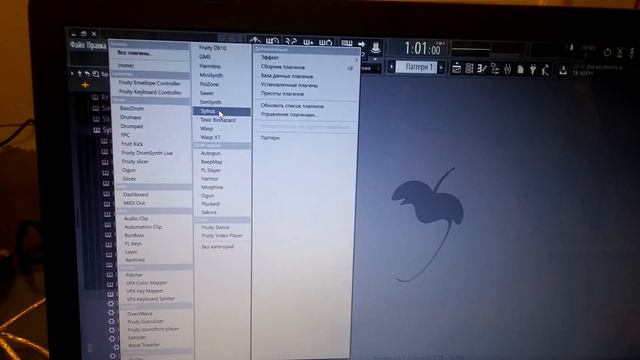
Task: Select the GMS plugin
Action: [205, 57]
